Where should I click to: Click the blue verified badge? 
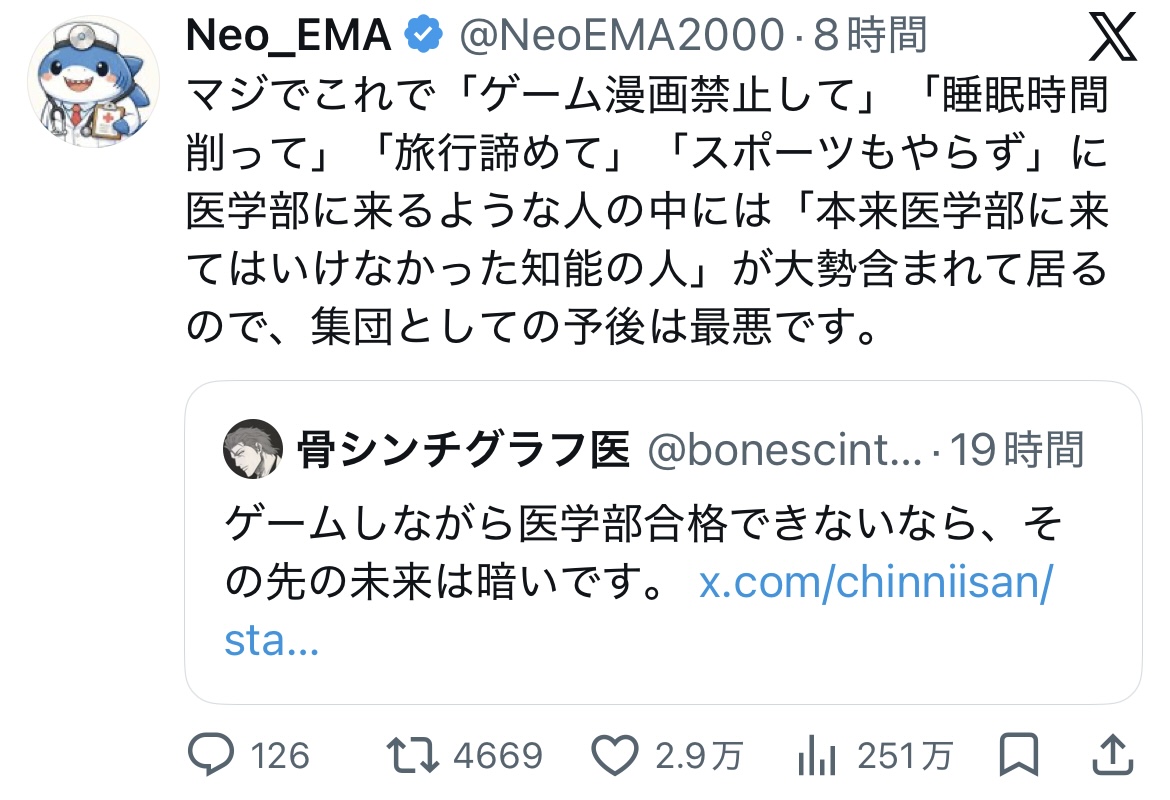[423, 37]
